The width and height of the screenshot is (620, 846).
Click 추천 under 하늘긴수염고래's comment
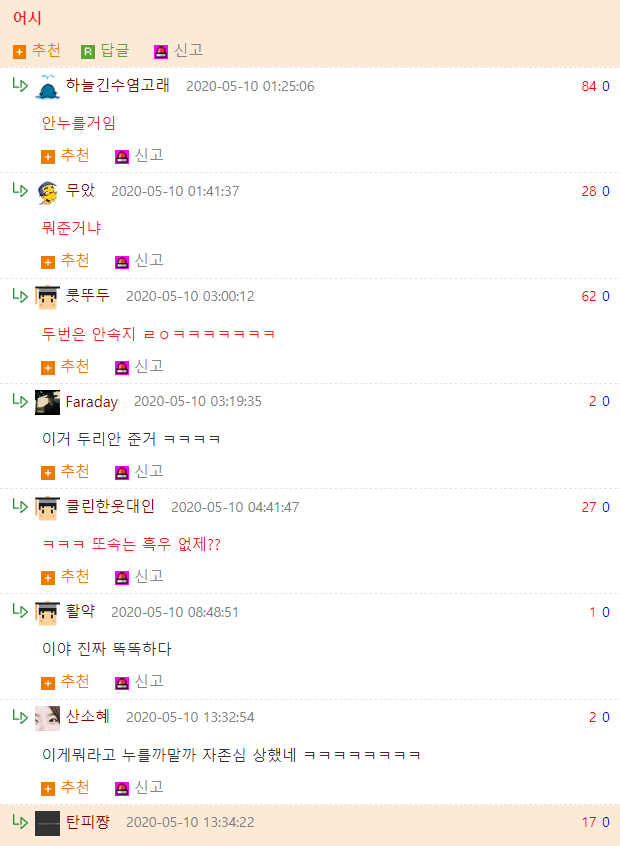coord(65,156)
